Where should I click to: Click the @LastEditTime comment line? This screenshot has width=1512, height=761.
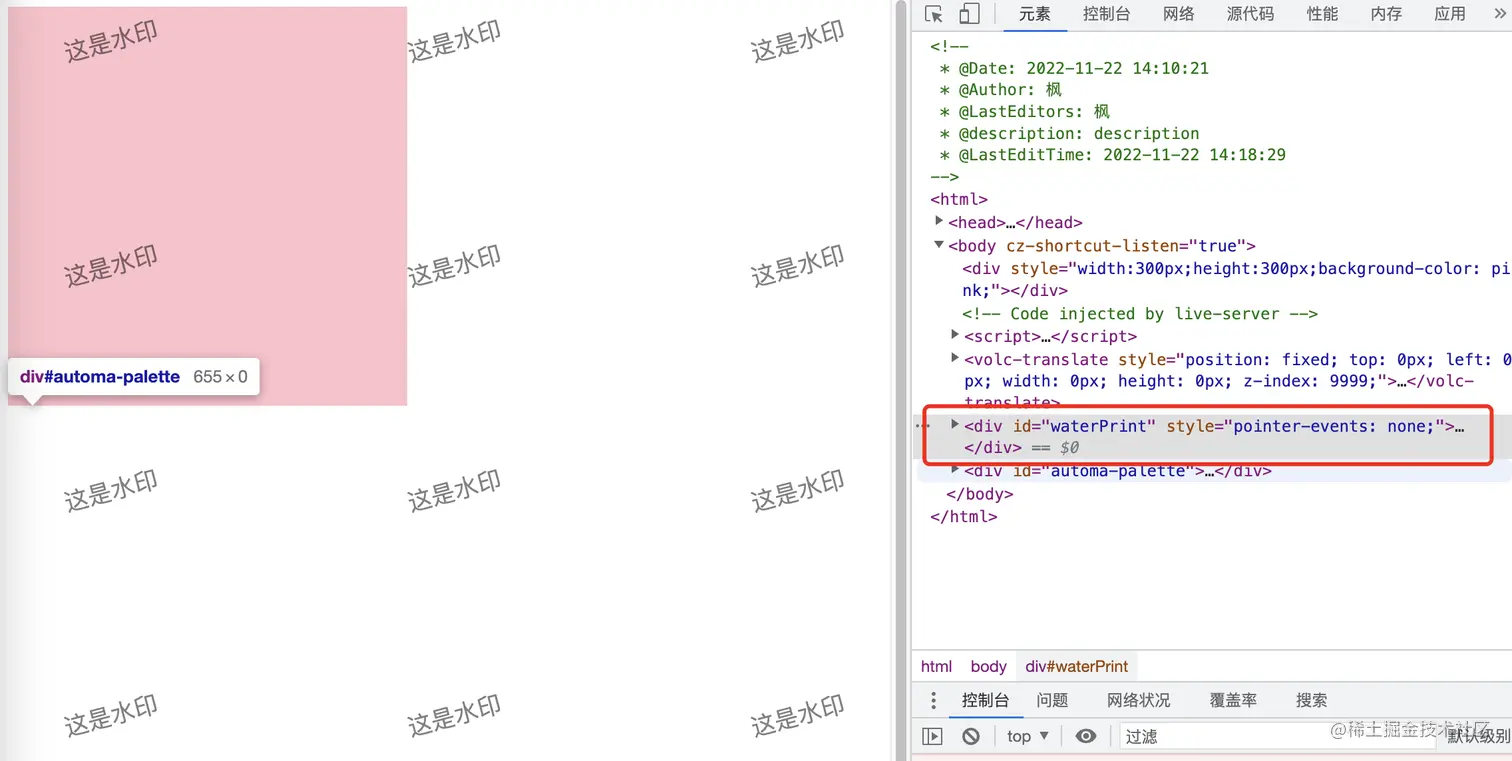pos(1112,155)
